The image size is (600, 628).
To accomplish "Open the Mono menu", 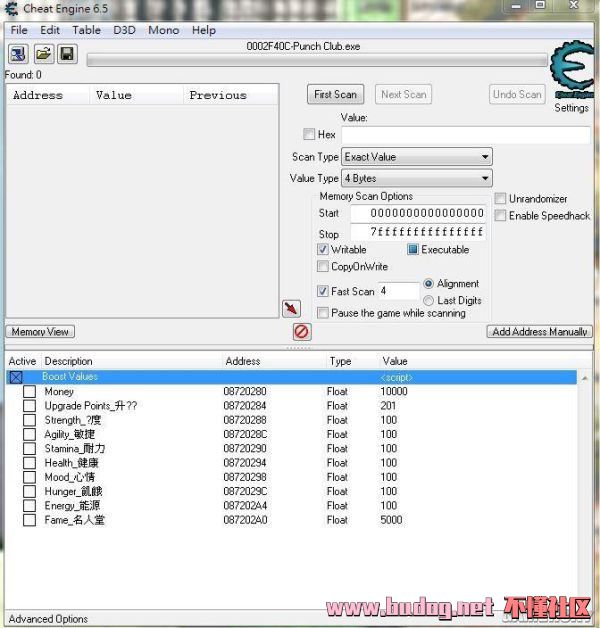I will coord(163,30).
